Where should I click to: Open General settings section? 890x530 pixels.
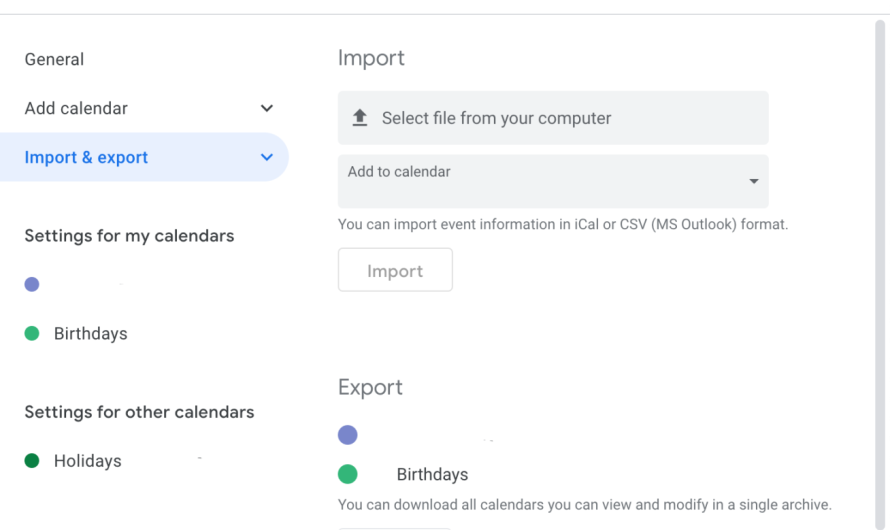pyautogui.click(x=54, y=60)
